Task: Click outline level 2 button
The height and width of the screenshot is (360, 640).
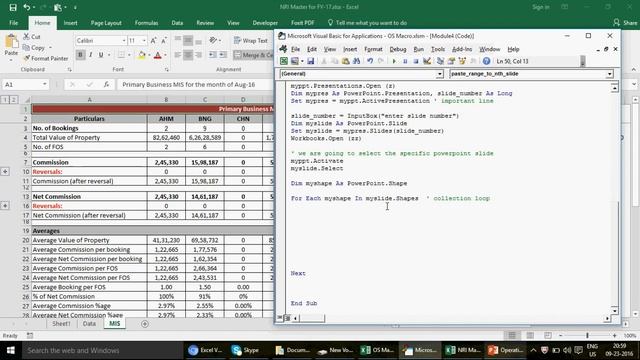Action: click(13, 100)
